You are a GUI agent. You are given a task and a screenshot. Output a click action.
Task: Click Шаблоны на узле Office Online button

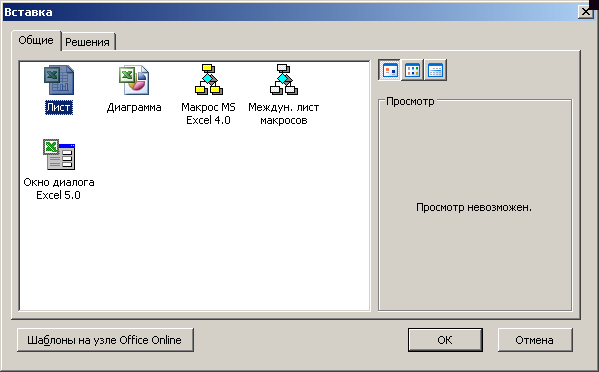tap(105, 340)
